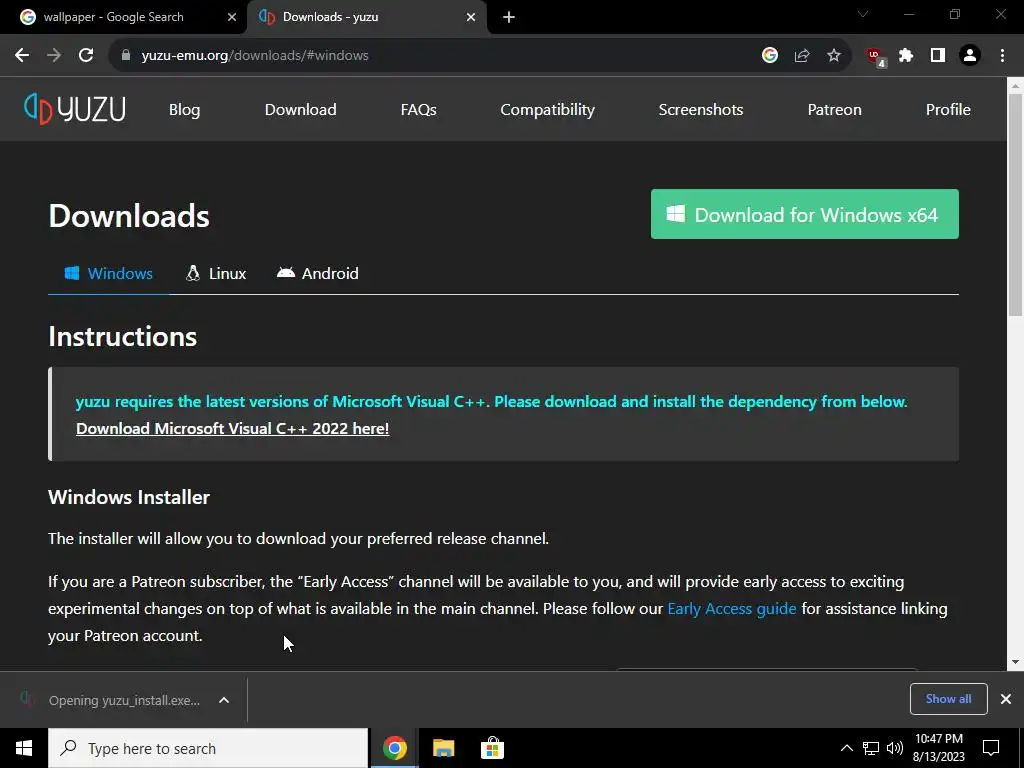Click the yuzu_install.exe download item
This screenshot has width=1024, height=768.
(x=114, y=700)
